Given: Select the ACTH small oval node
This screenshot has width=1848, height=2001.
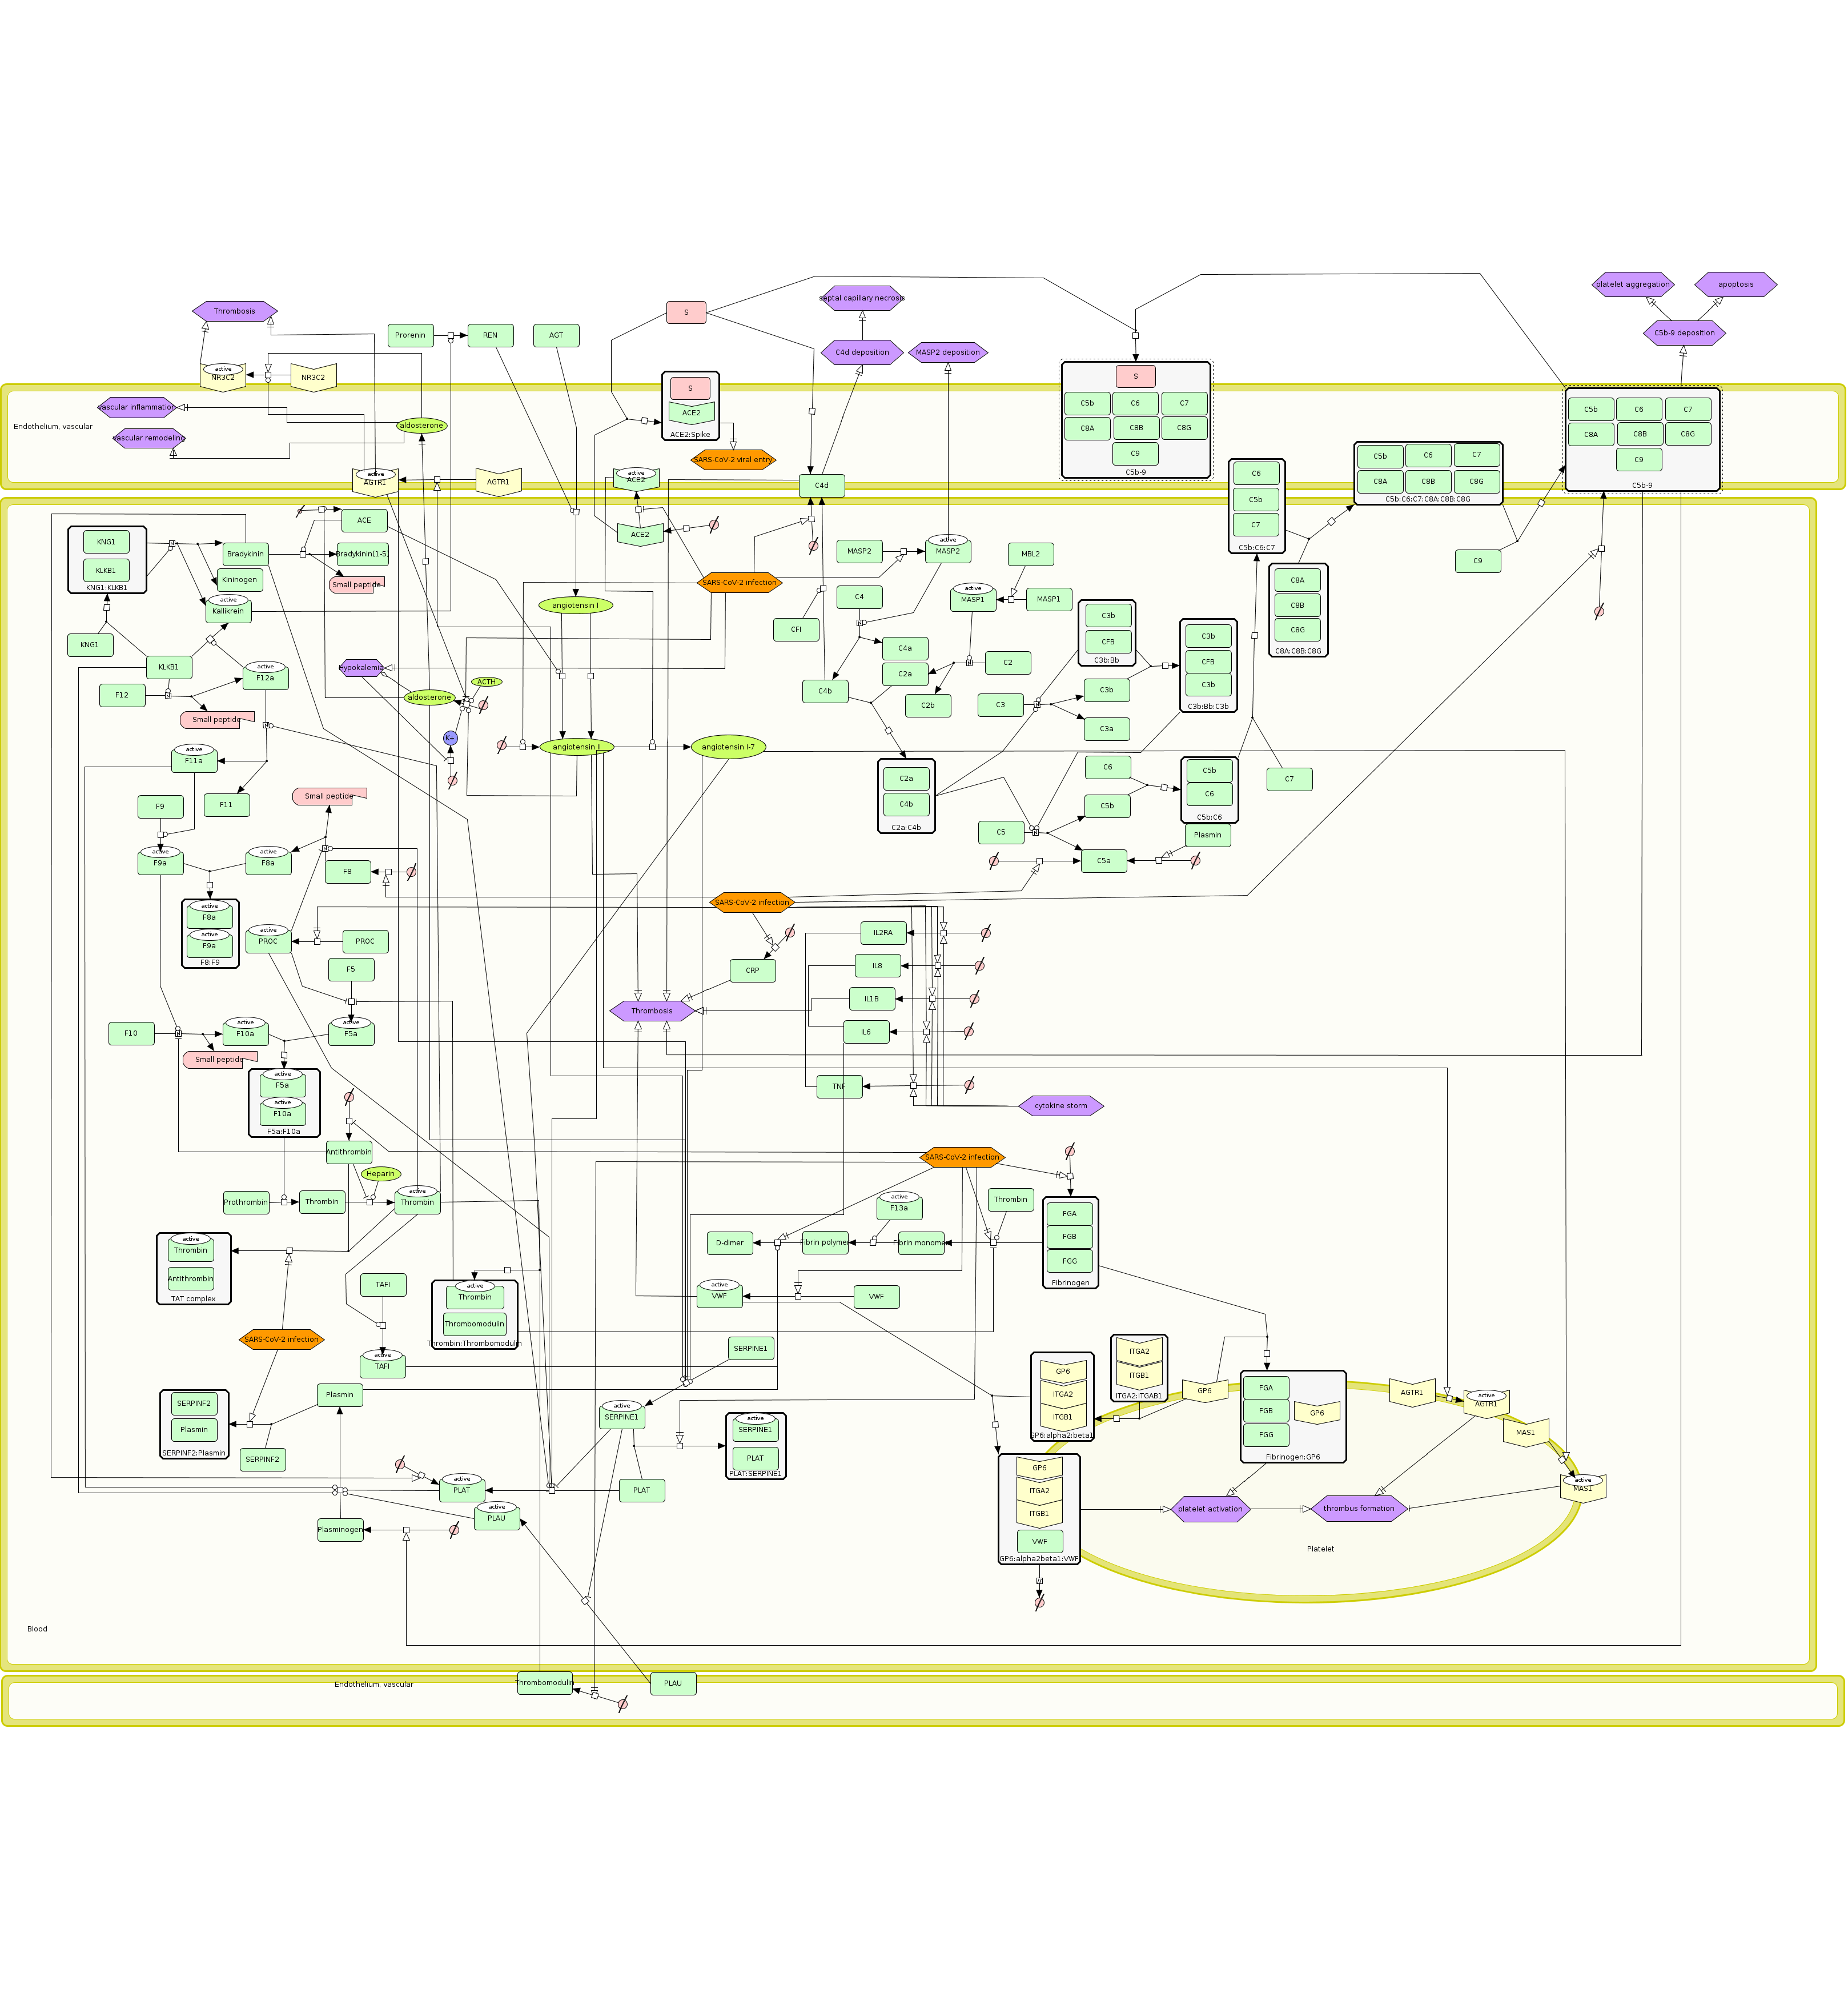Looking at the screenshot, I should (486, 682).
